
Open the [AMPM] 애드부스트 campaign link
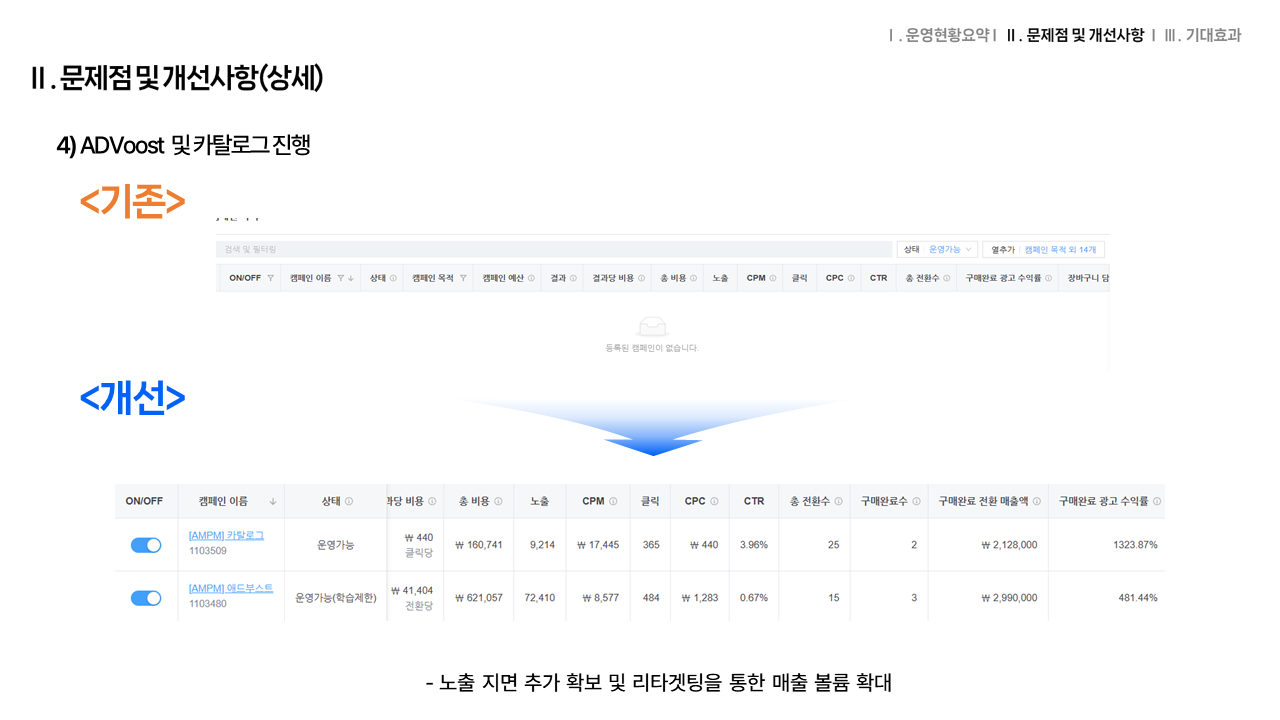pos(230,589)
